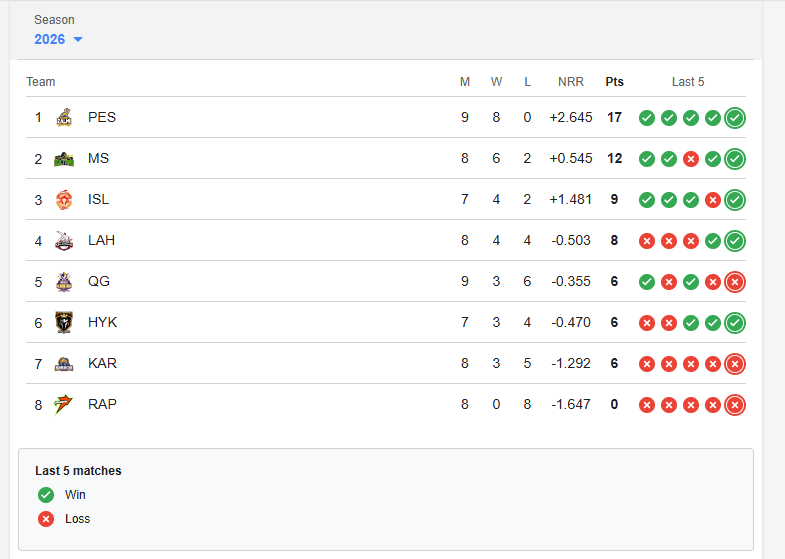The image size is (785, 559).
Task: Click the KAR team logo
Action: click(x=64, y=364)
